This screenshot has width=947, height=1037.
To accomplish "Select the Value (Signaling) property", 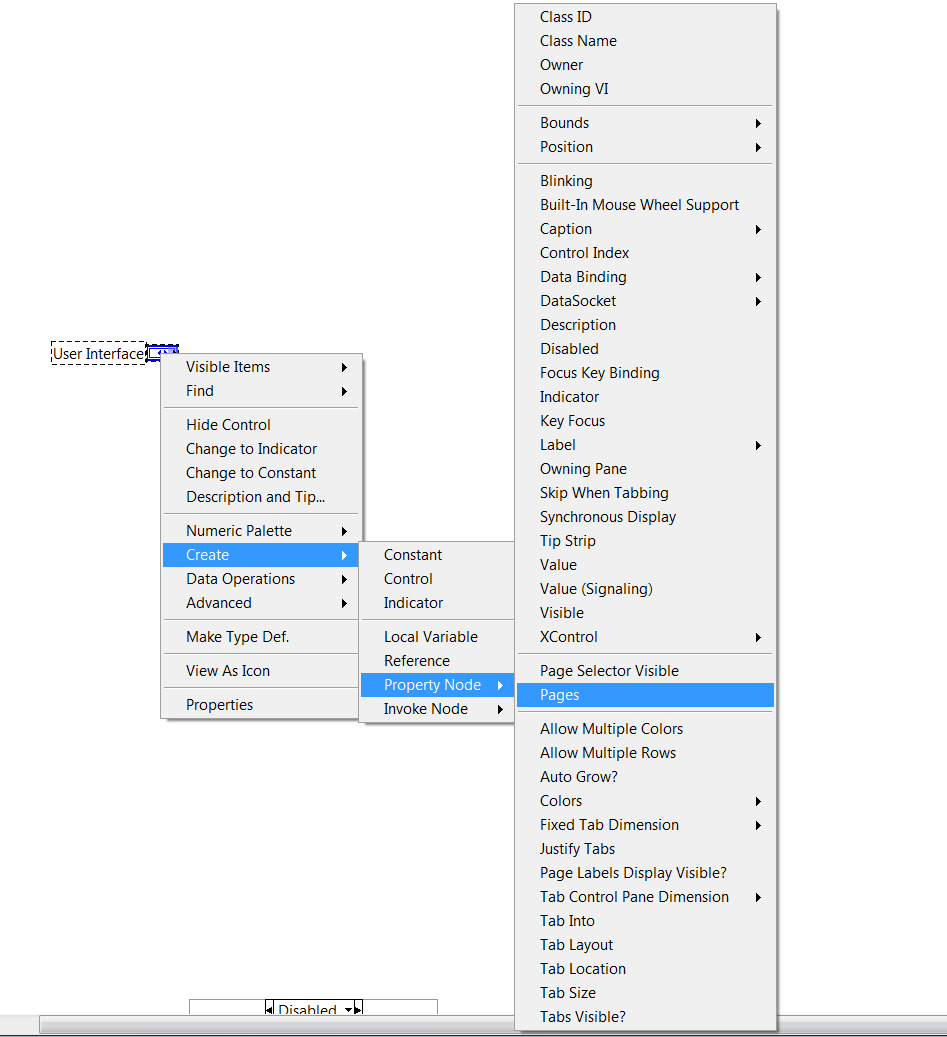I will point(596,589).
